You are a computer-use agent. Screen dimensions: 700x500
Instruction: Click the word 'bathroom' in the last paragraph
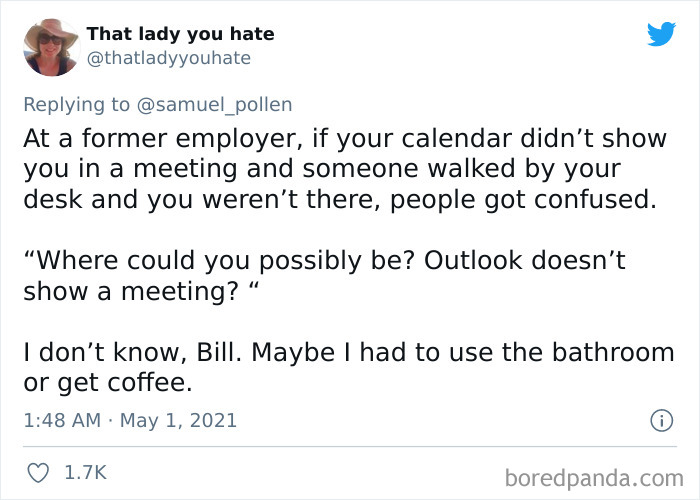point(613,352)
